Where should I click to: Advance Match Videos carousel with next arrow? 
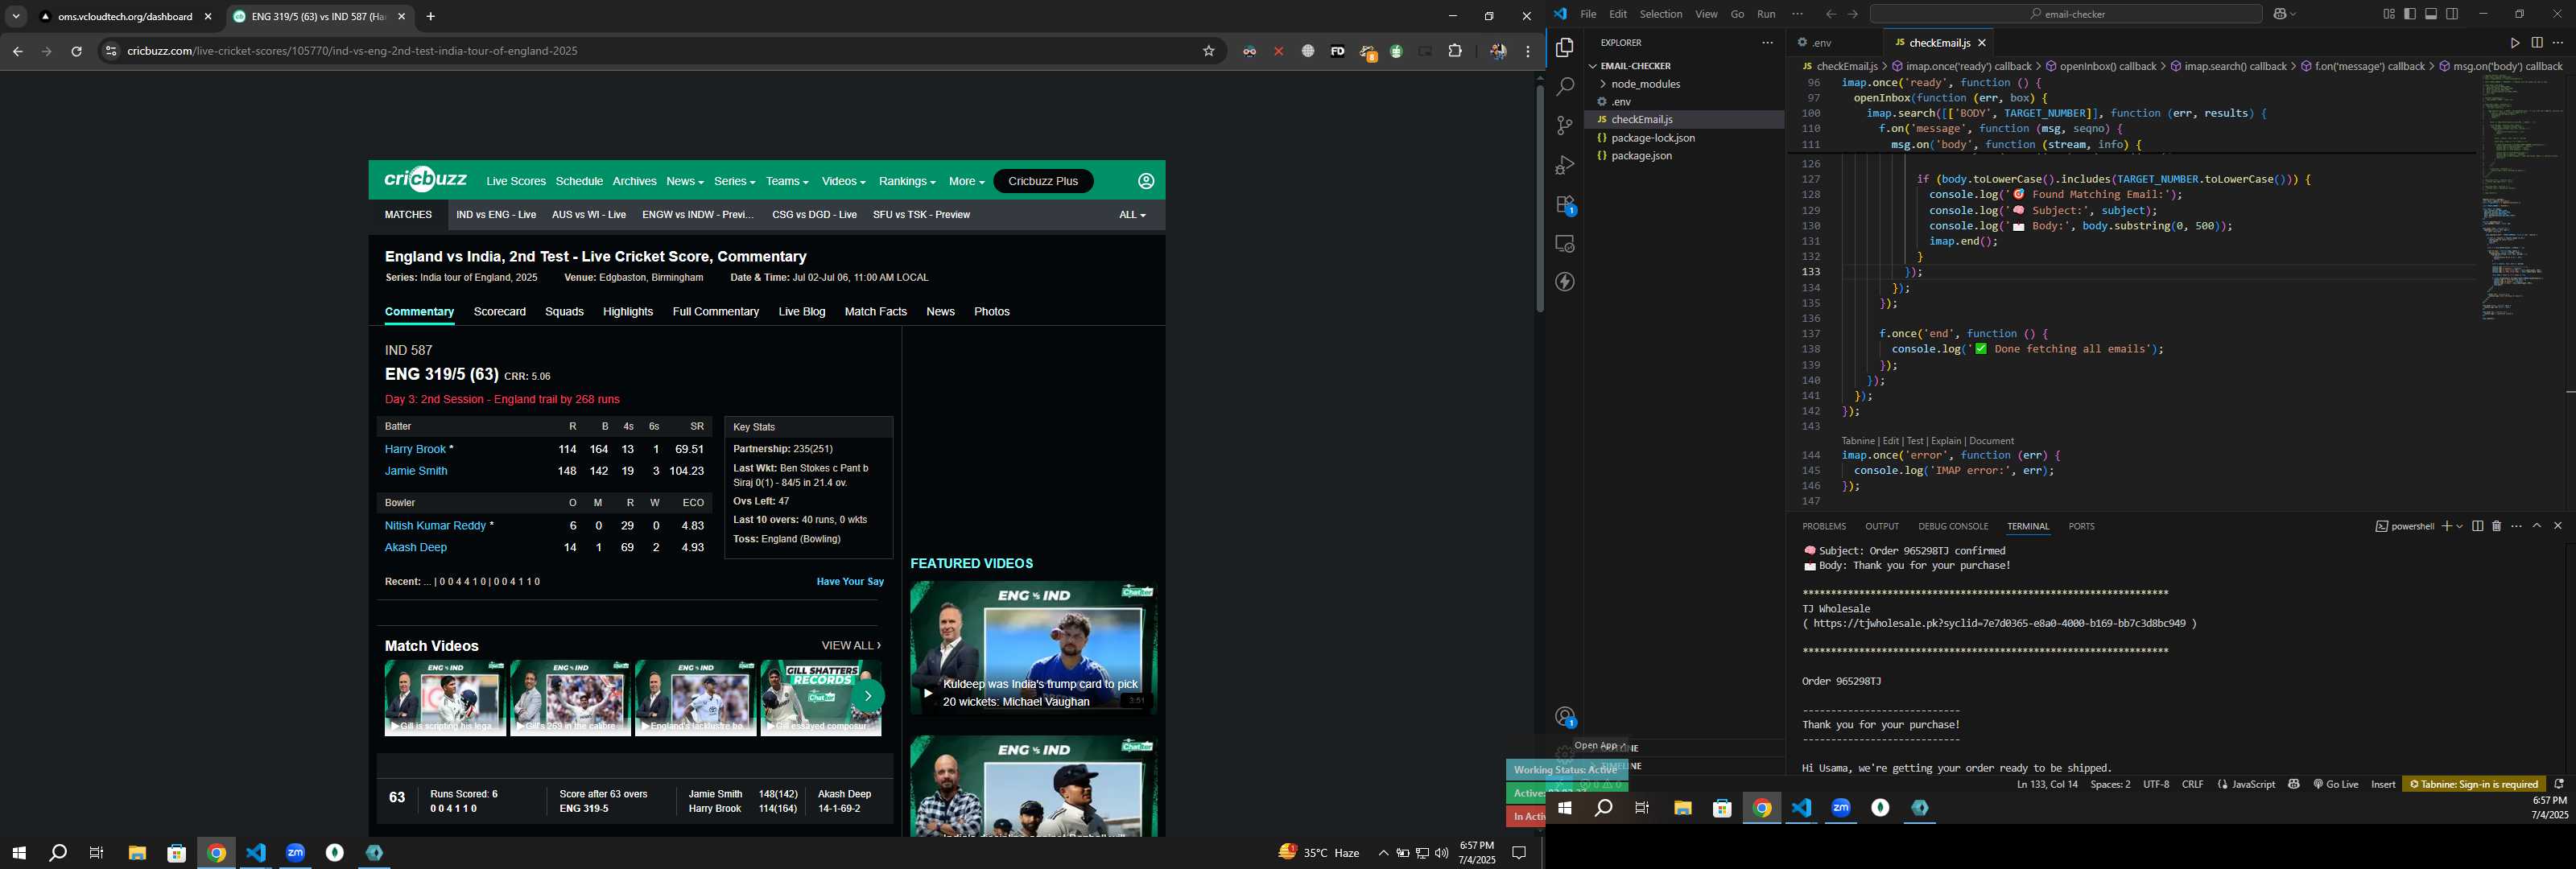click(867, 696)
